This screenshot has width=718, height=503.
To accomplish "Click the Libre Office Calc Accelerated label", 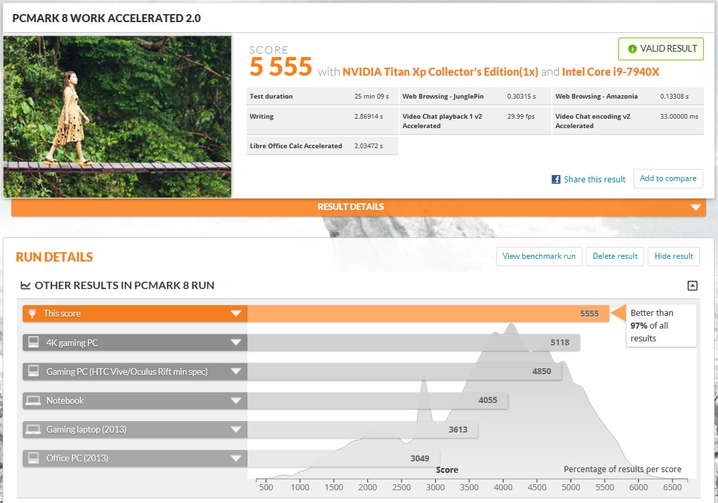I will [x=296, y=146].
